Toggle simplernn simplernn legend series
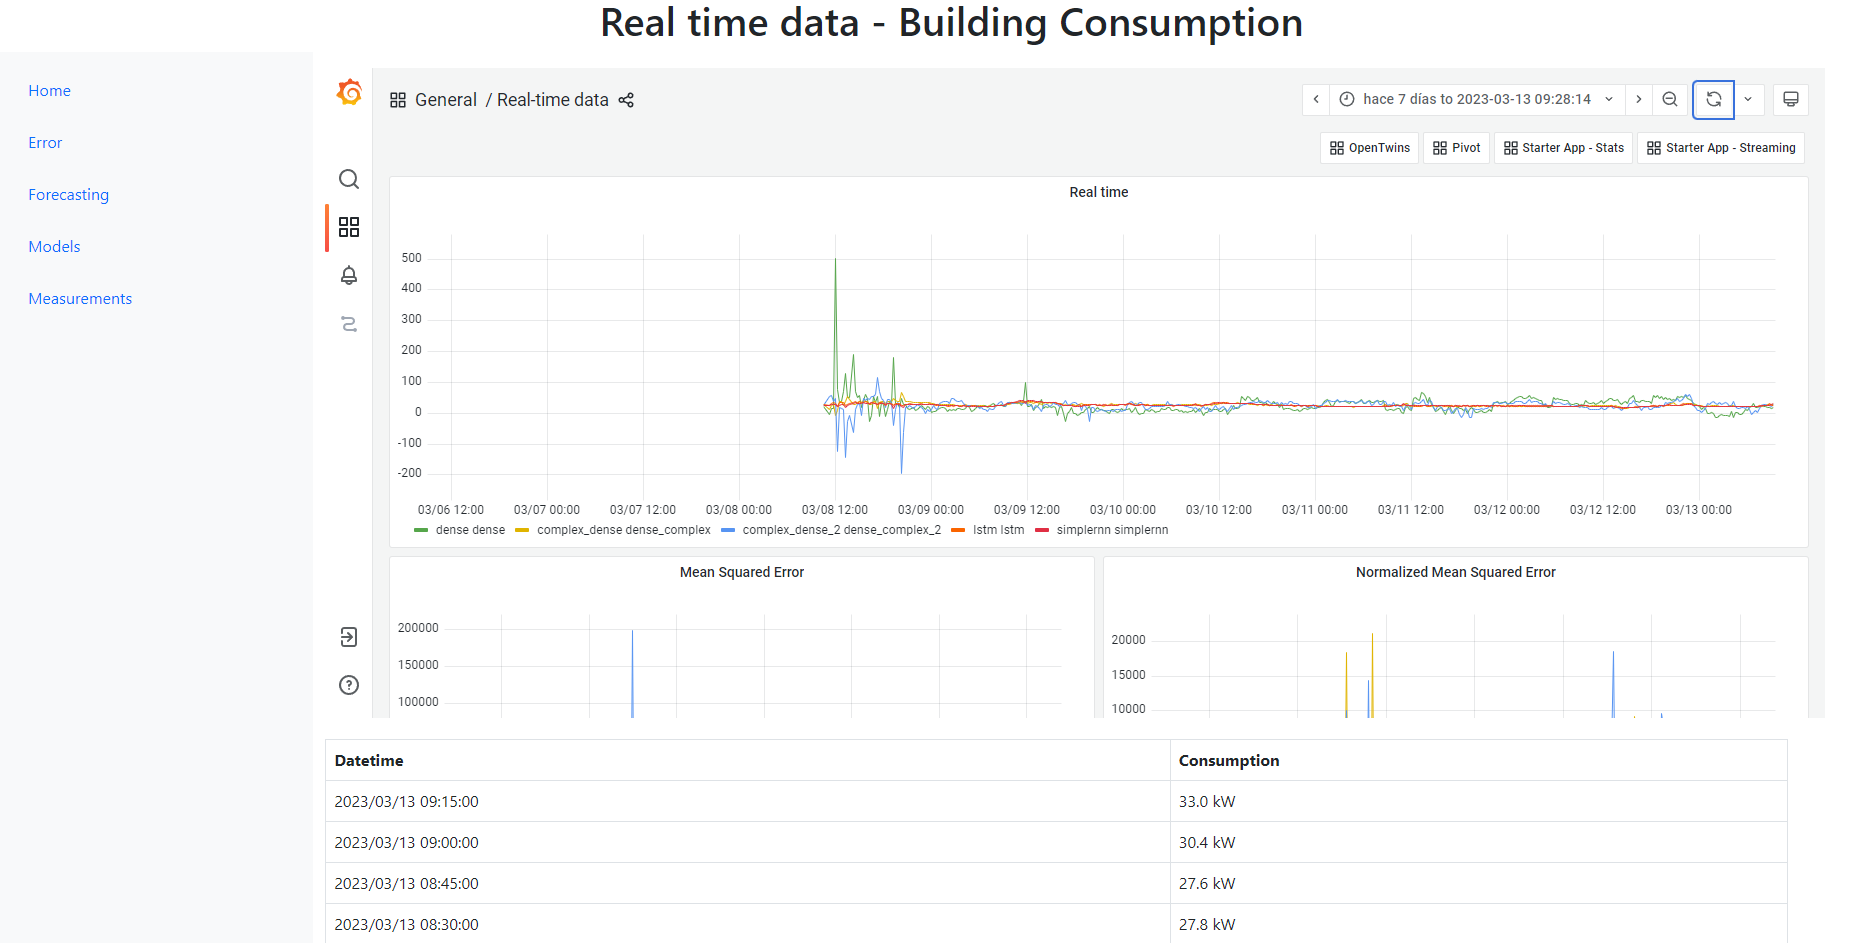This screenshot has width=1867, height=943. tap(1112, 530)
